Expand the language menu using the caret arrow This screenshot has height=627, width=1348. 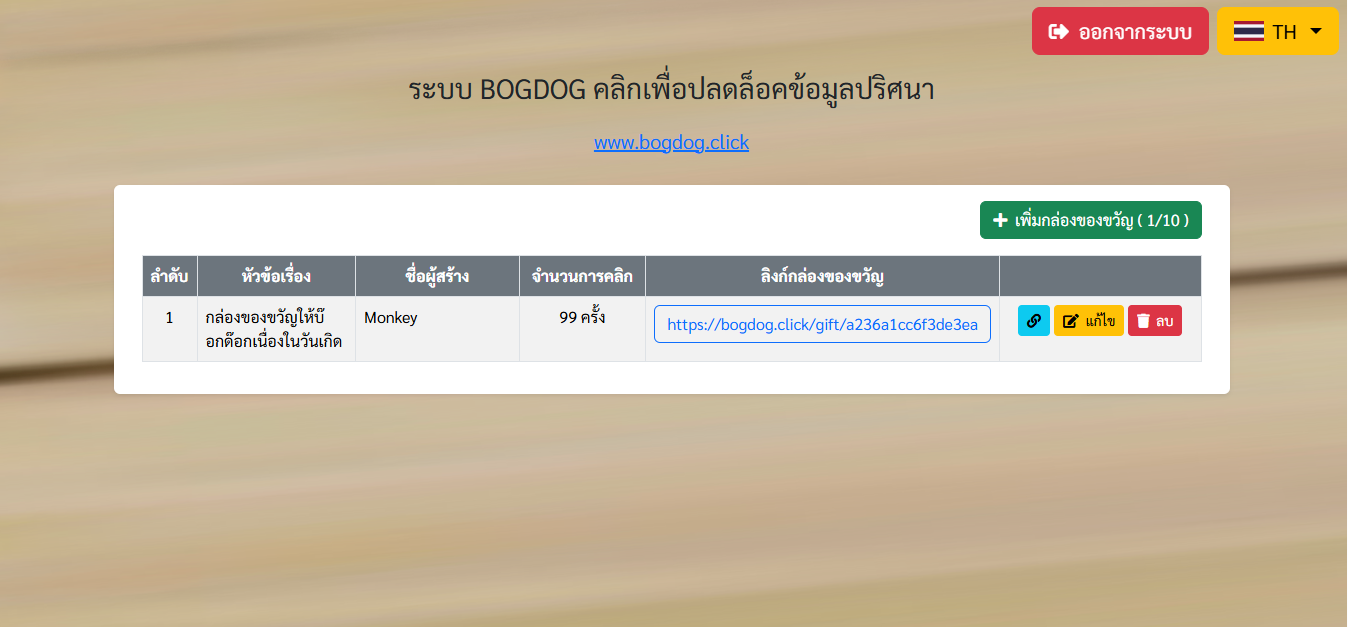1316,31
